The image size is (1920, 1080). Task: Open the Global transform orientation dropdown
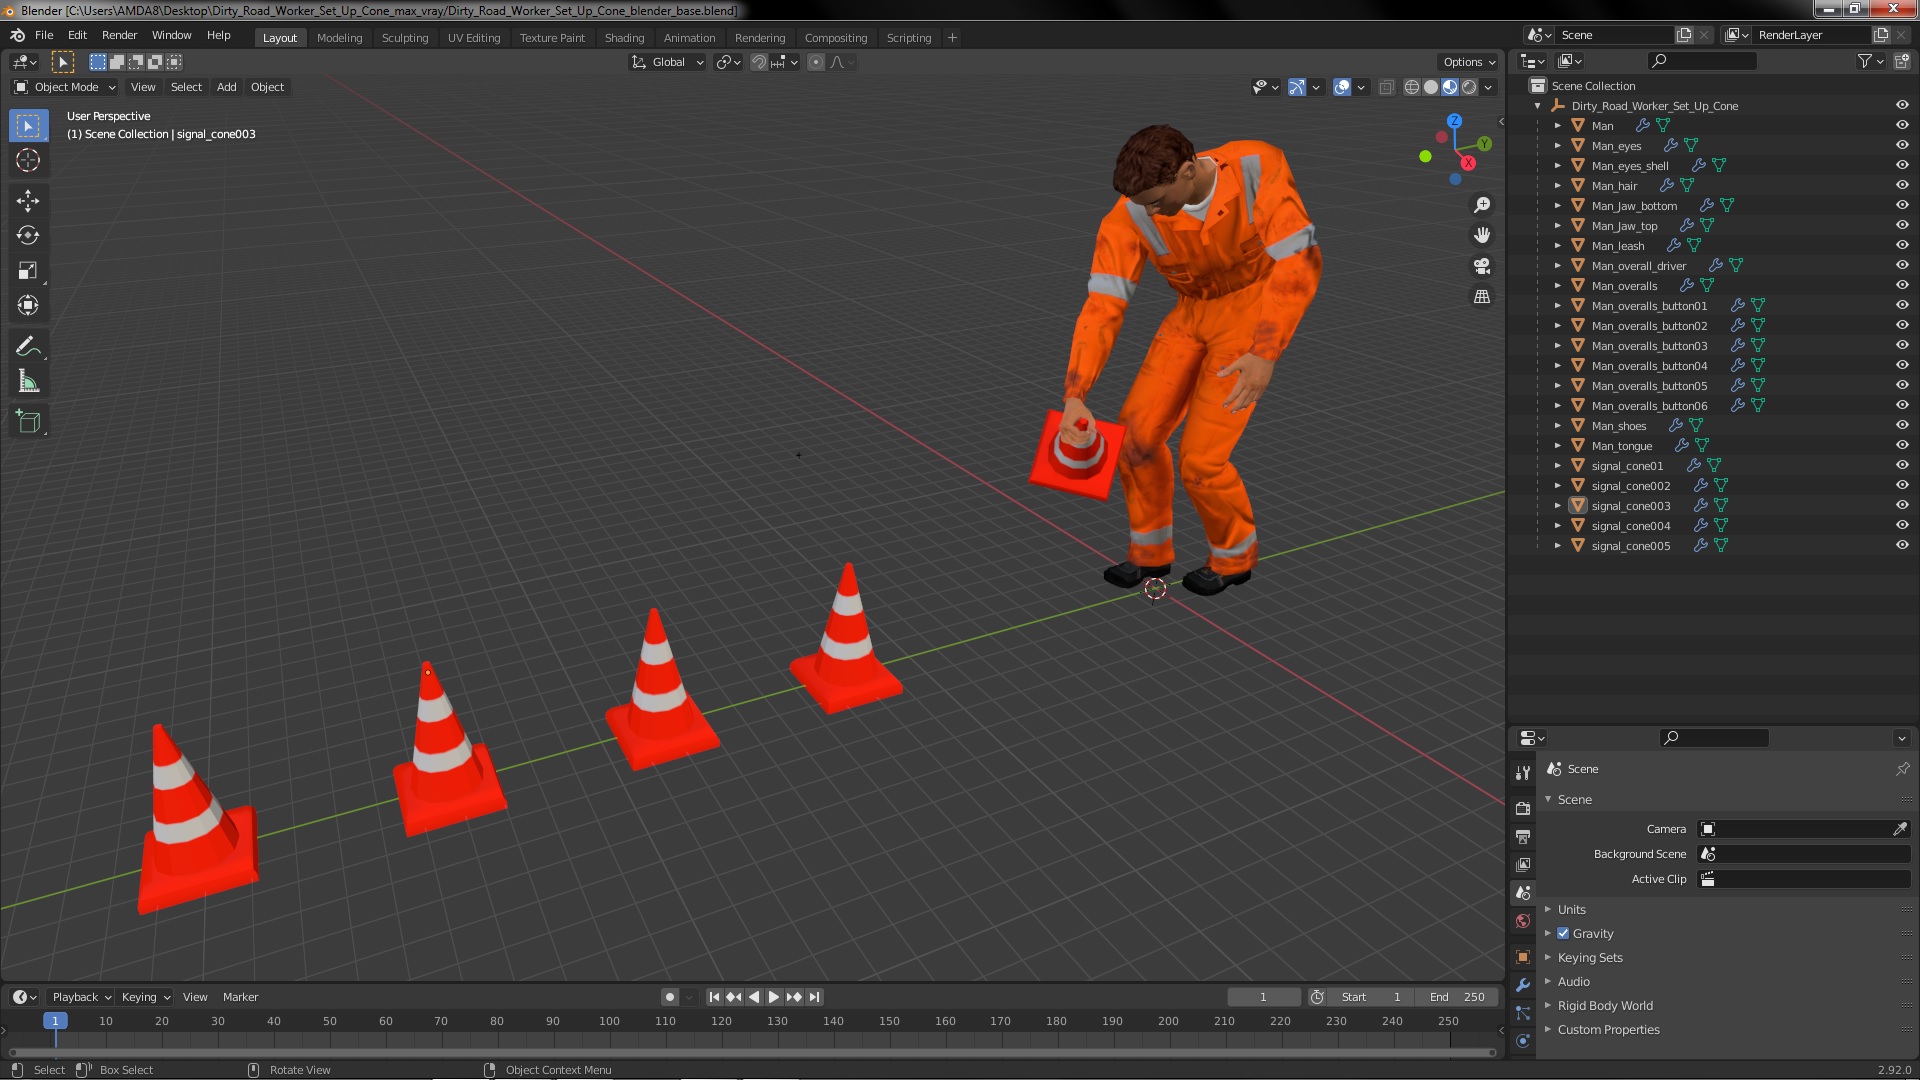point(667,62)
